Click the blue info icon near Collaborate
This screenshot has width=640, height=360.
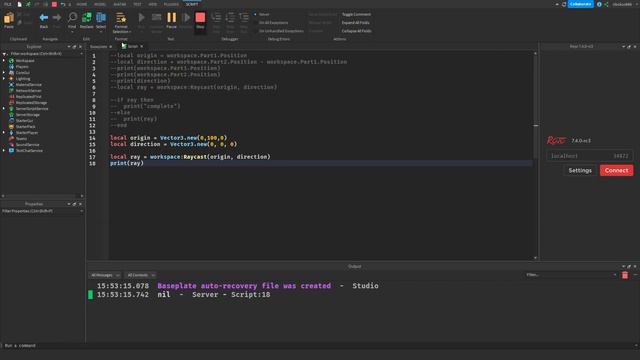[x=599, y=4]
